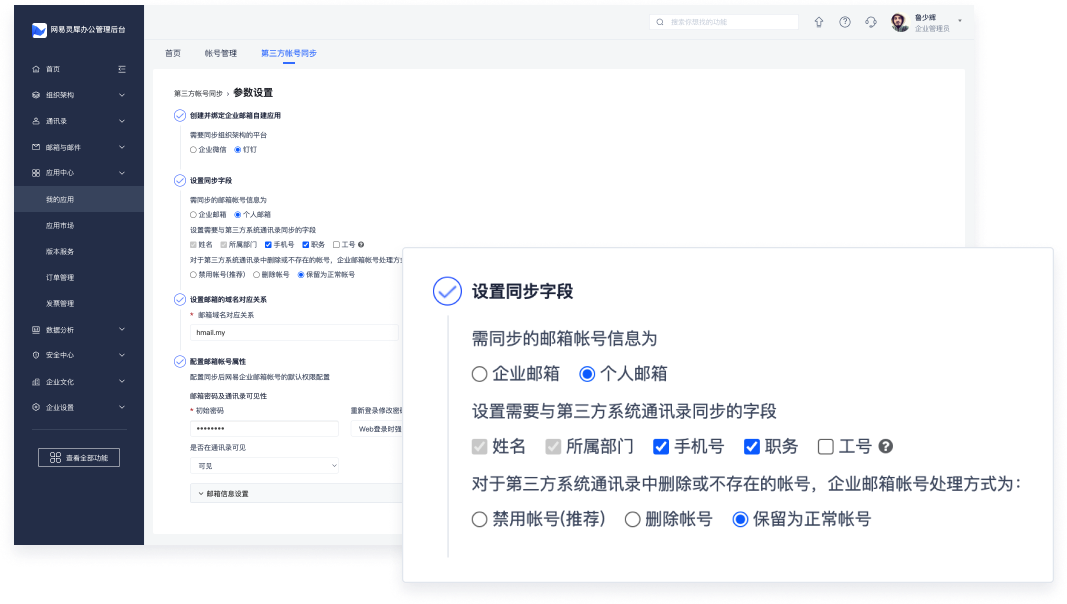The image size is (1067, 604).
Task: Click the customer service headset icon
Action: click(871, 22)
